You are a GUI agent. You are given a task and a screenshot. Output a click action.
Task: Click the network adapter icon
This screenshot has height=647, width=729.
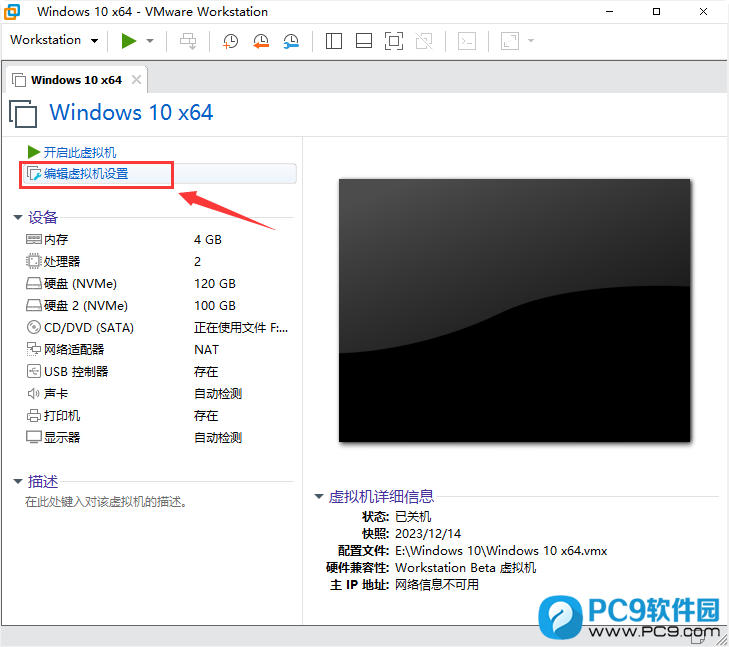tap(33, 349)
